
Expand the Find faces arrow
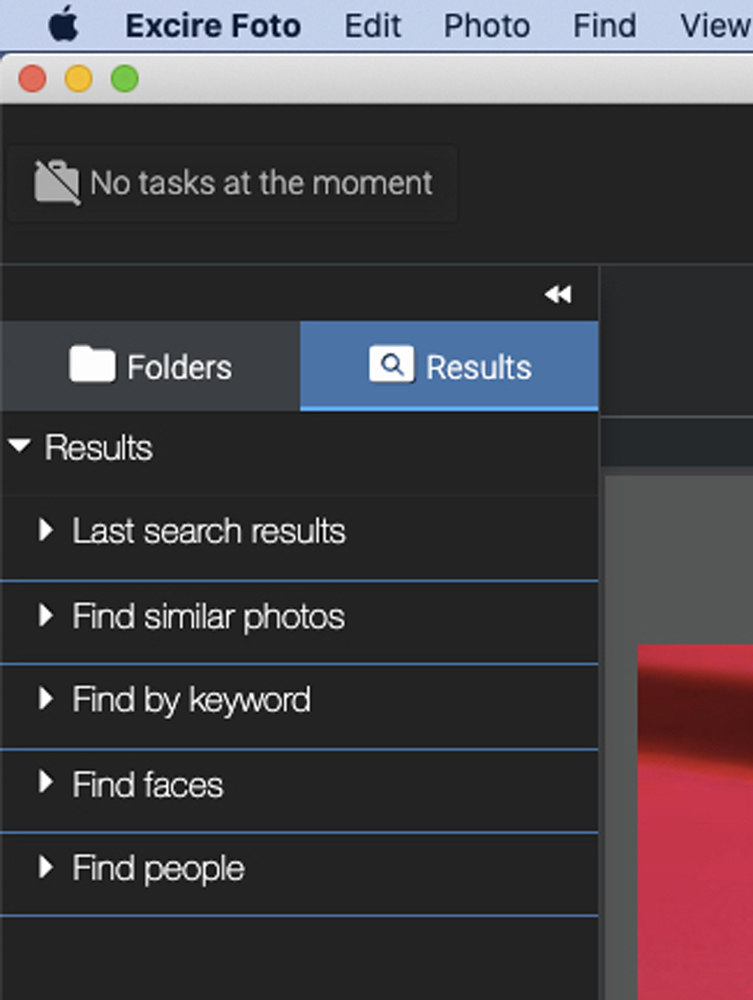pyautogui.click(x=45, y=783)
